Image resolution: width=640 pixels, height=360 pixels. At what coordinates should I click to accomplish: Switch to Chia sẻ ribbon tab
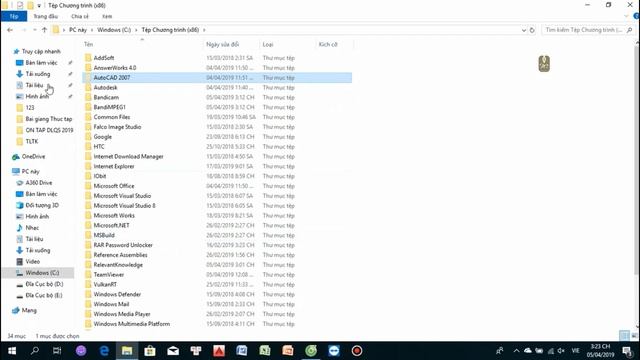[x=80, y=16]
